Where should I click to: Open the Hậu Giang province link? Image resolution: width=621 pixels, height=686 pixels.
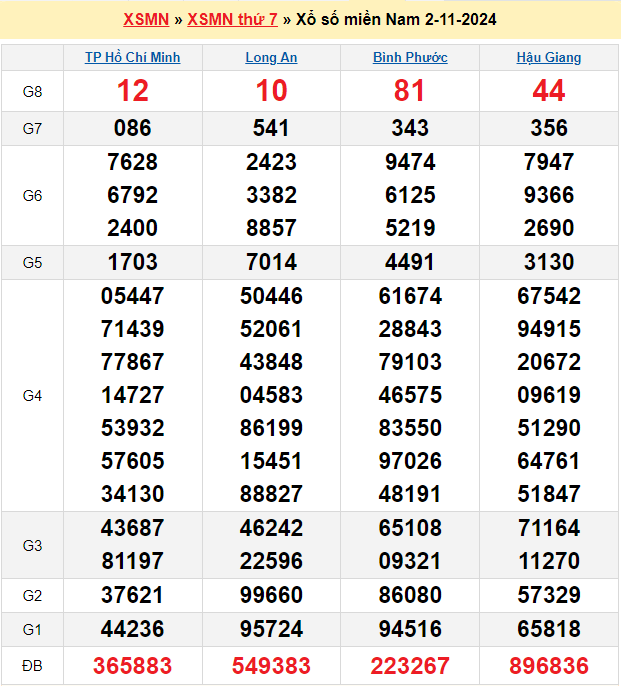coord(549,58)
